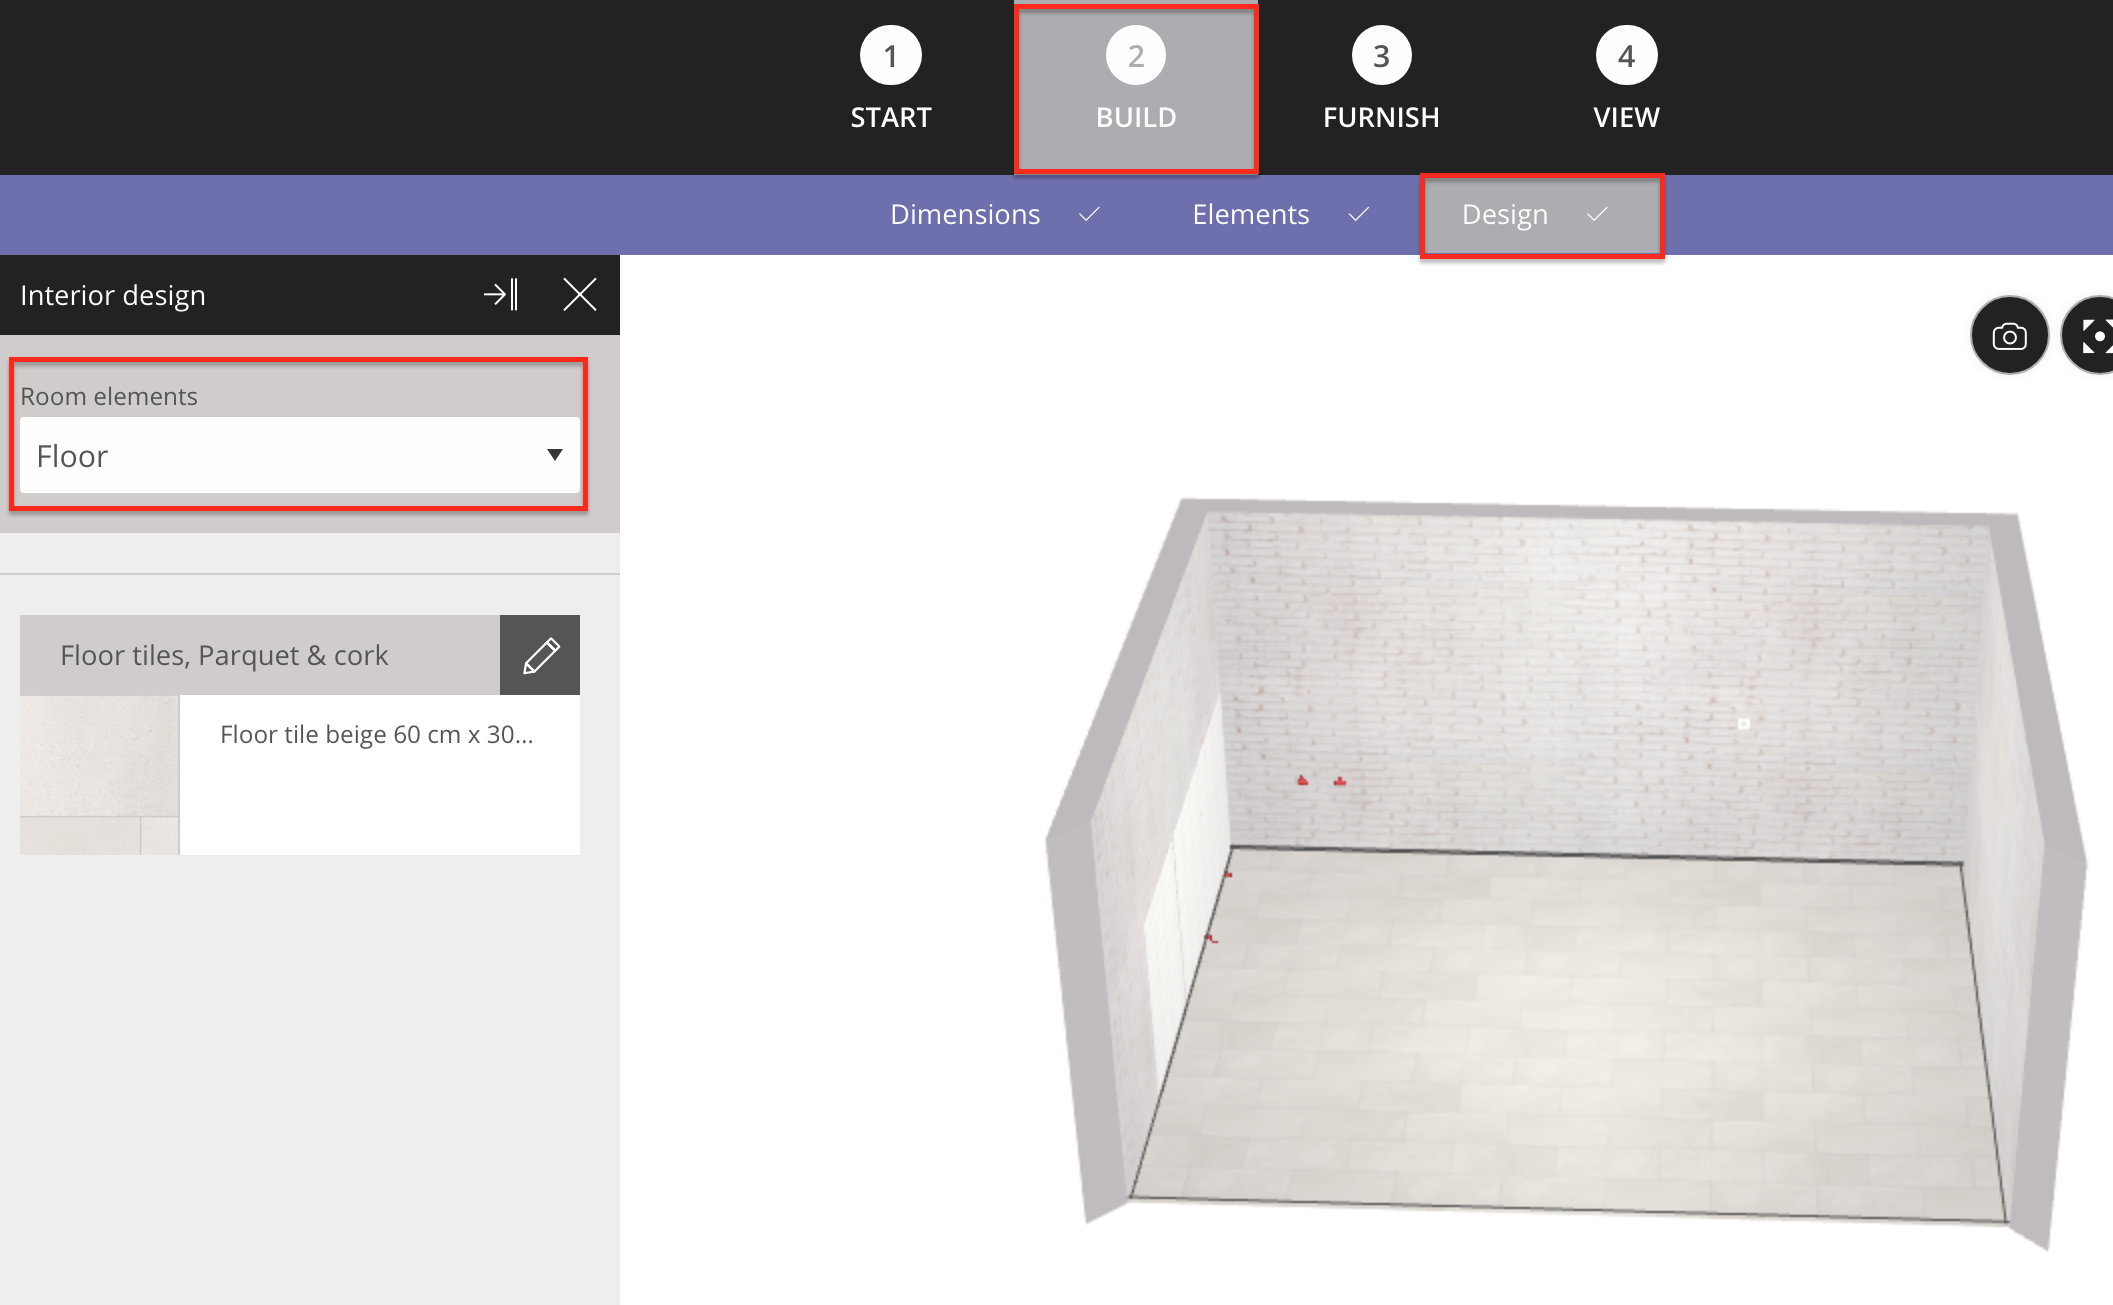Select the beige floor tile swatch
The image size is (2113, 1305).
pyautogui.click(x=99, y=774)
